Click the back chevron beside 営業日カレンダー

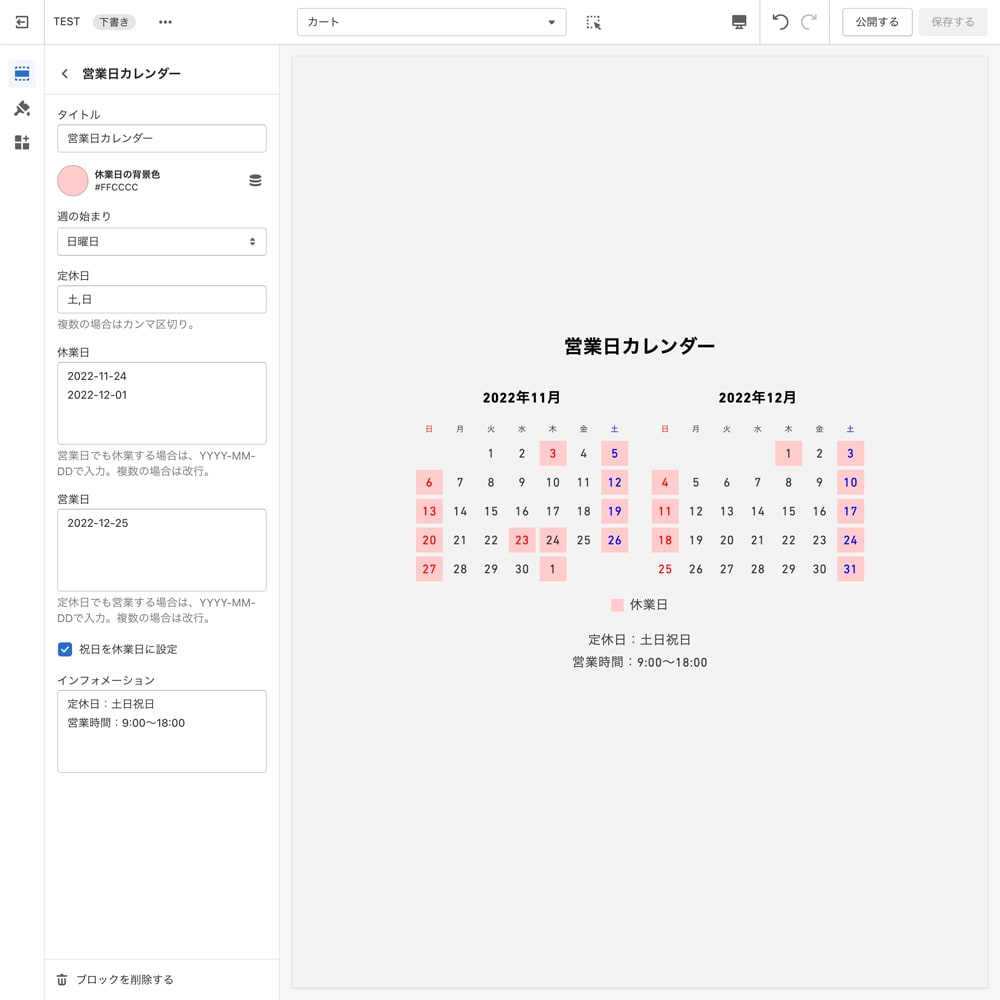click(x=64, y=73)
